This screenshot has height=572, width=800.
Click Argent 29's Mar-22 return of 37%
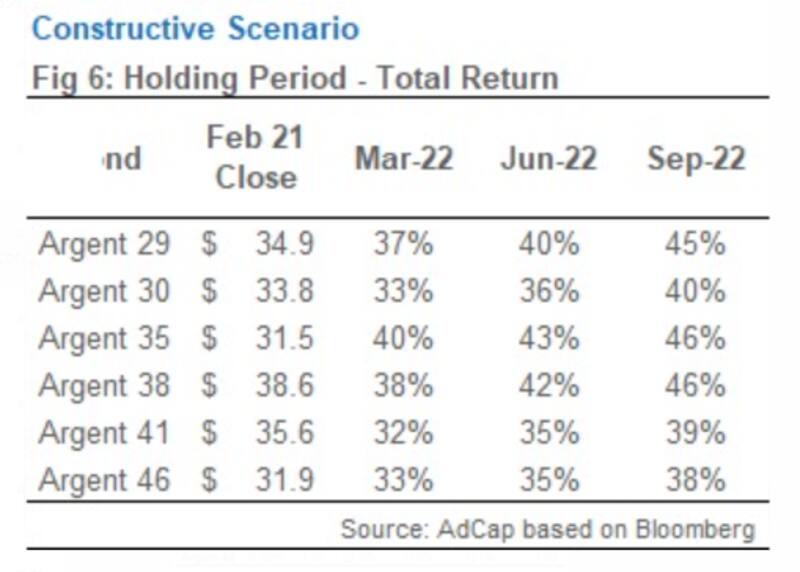[x=403, y=244]
